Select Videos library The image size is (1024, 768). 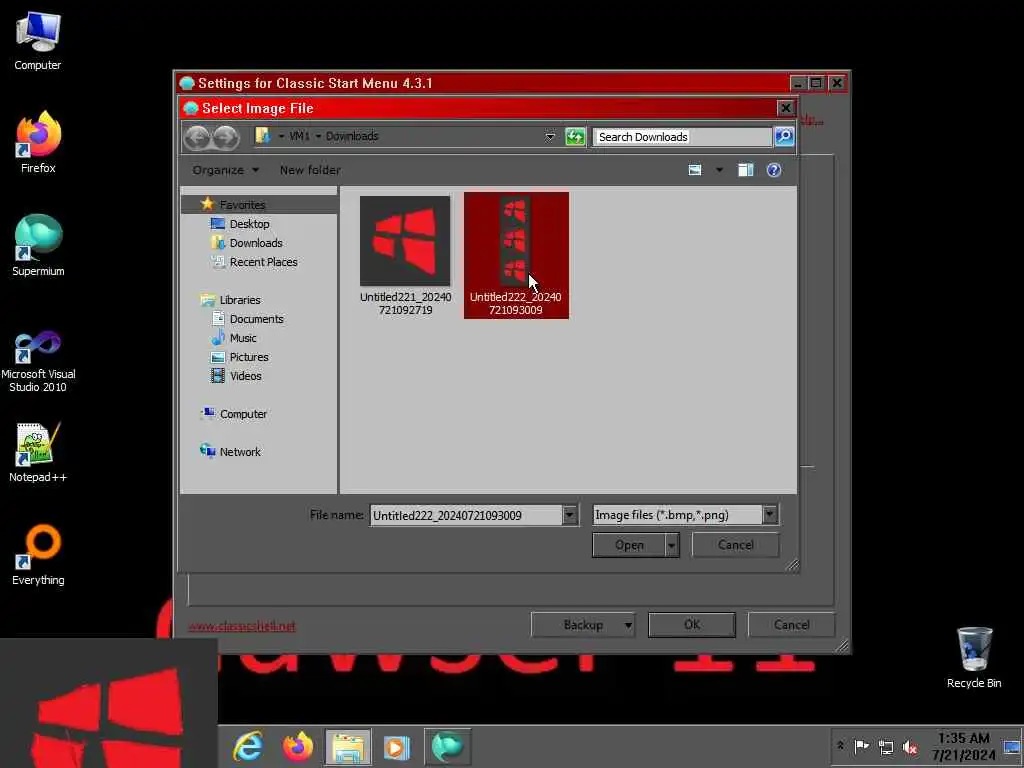tap(245, 376)
